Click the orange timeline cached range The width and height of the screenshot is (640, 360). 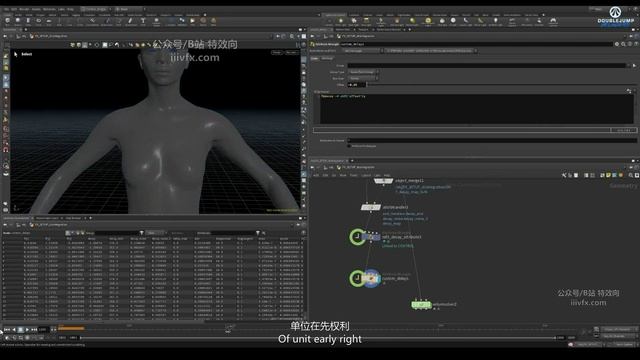pos(71,328)
